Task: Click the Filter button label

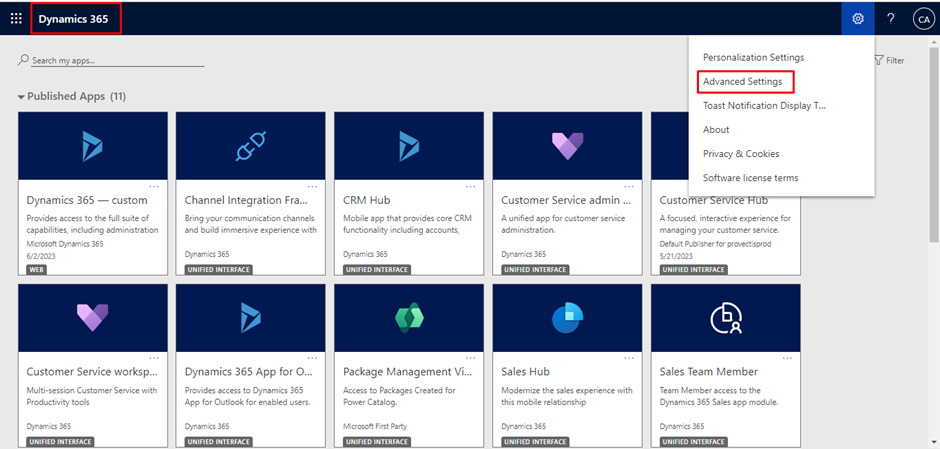Action: (x=895, y=61)
